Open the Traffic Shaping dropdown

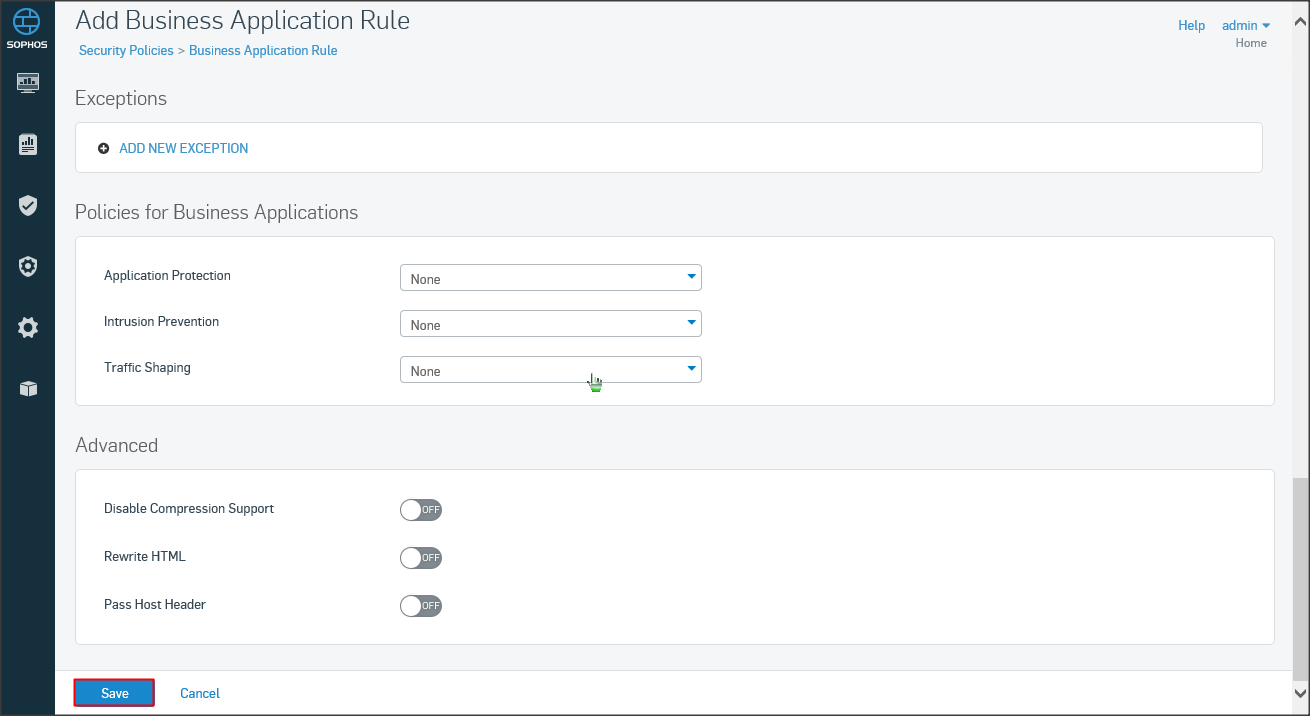coord(550,370)
